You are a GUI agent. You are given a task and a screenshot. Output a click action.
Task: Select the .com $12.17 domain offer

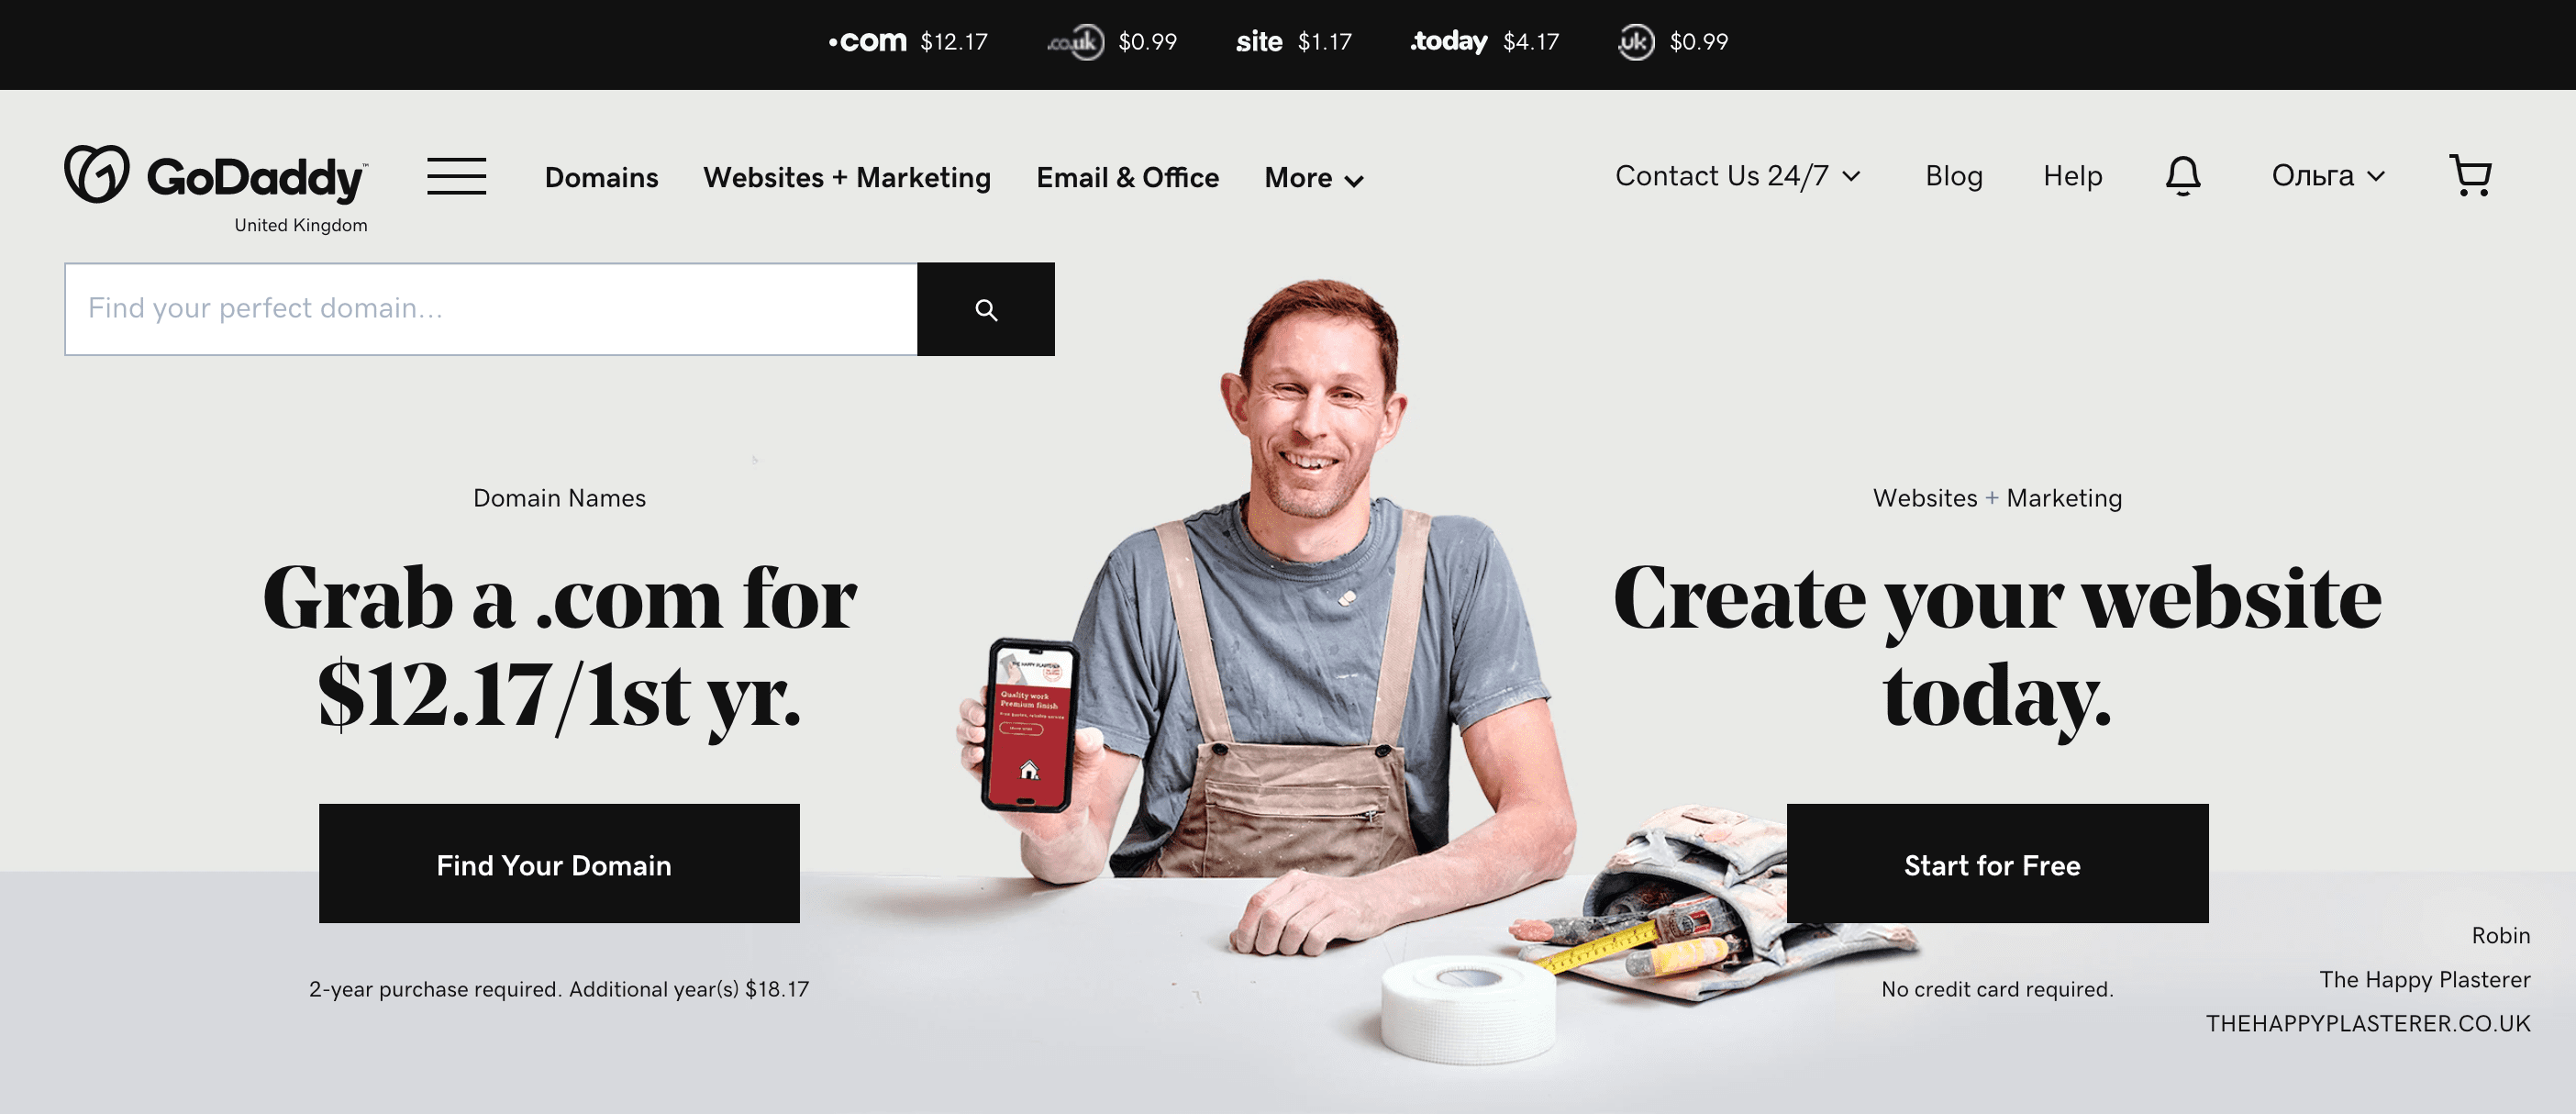908,42
